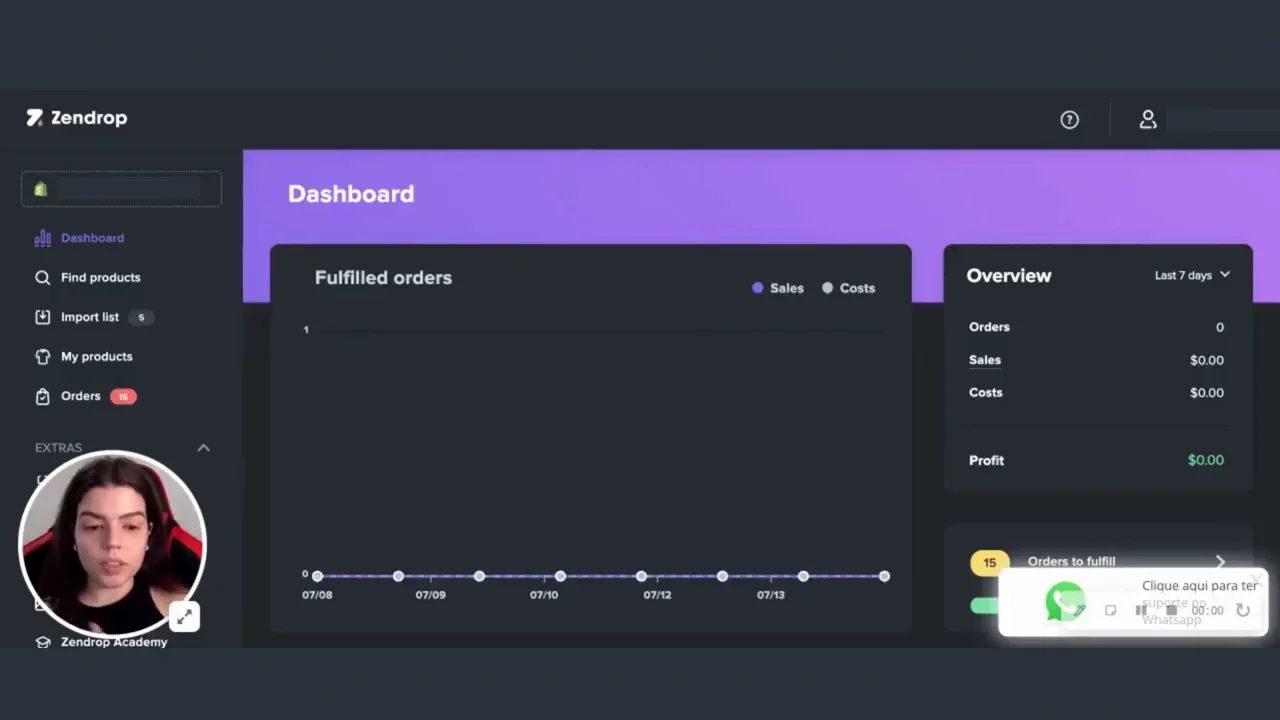Toggle the Costs legend series

pos(848,288)
